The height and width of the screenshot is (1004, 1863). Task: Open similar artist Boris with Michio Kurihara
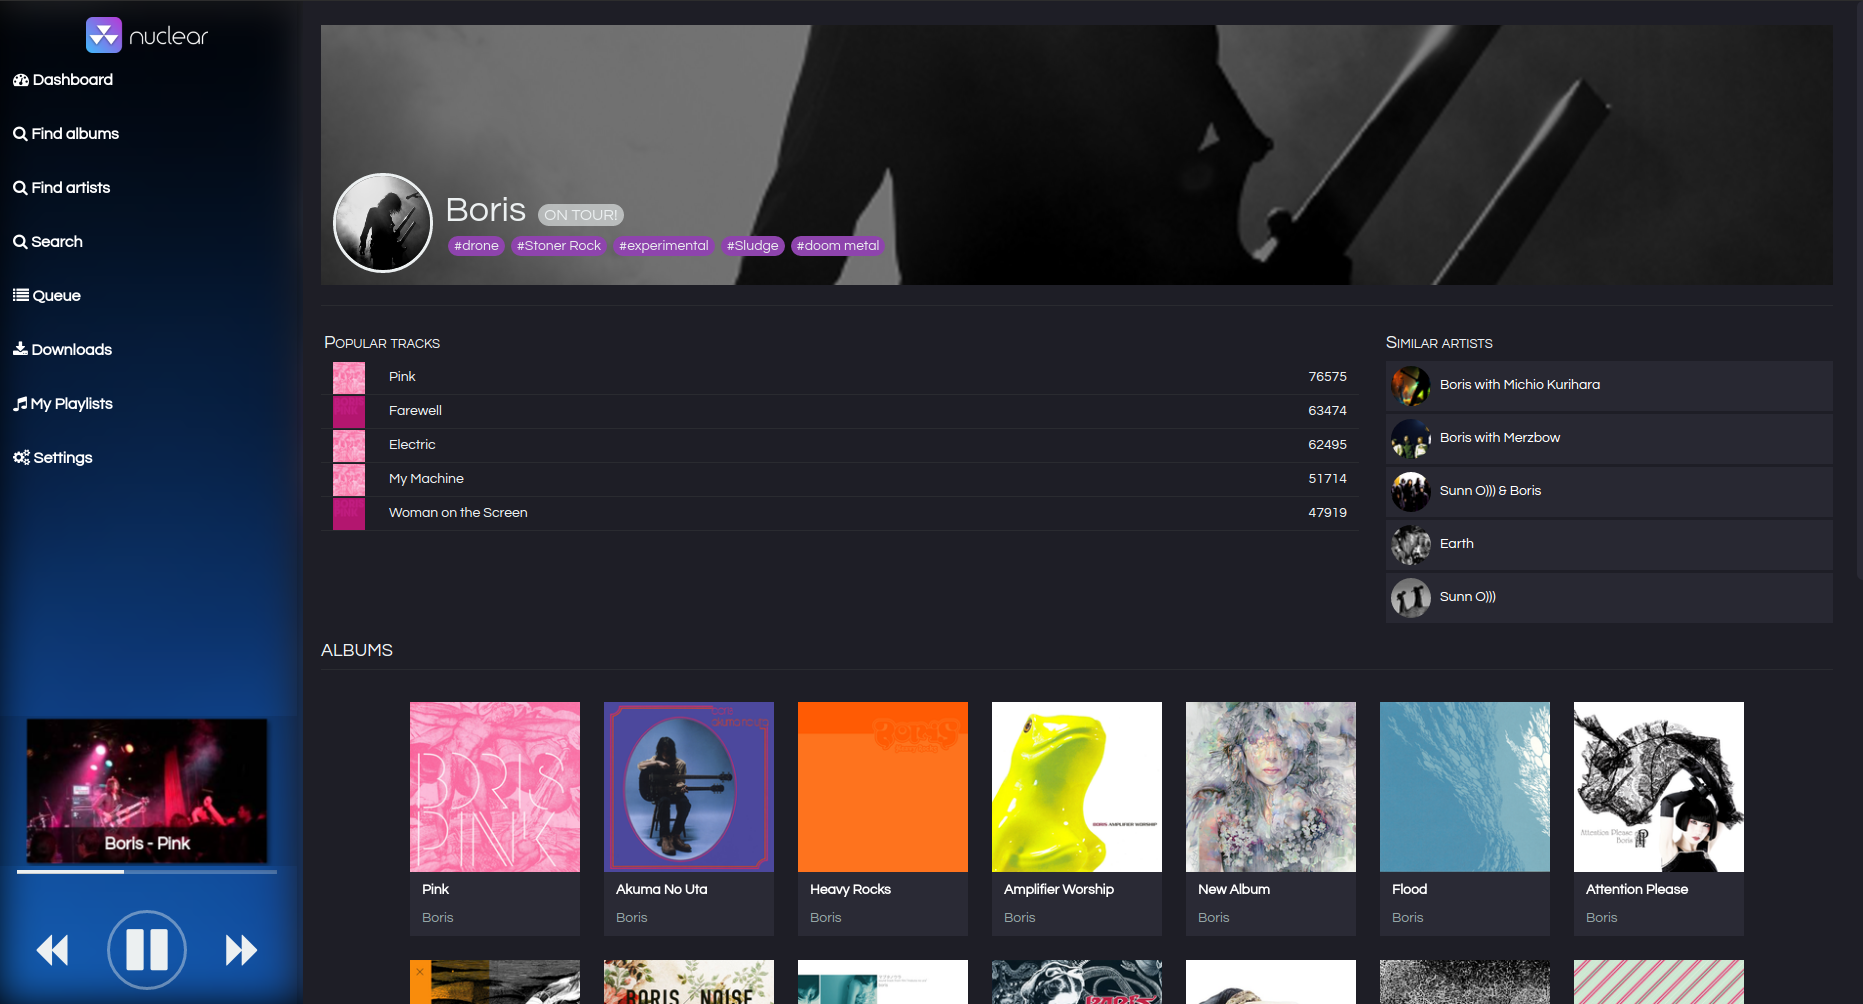(1609, 386)
